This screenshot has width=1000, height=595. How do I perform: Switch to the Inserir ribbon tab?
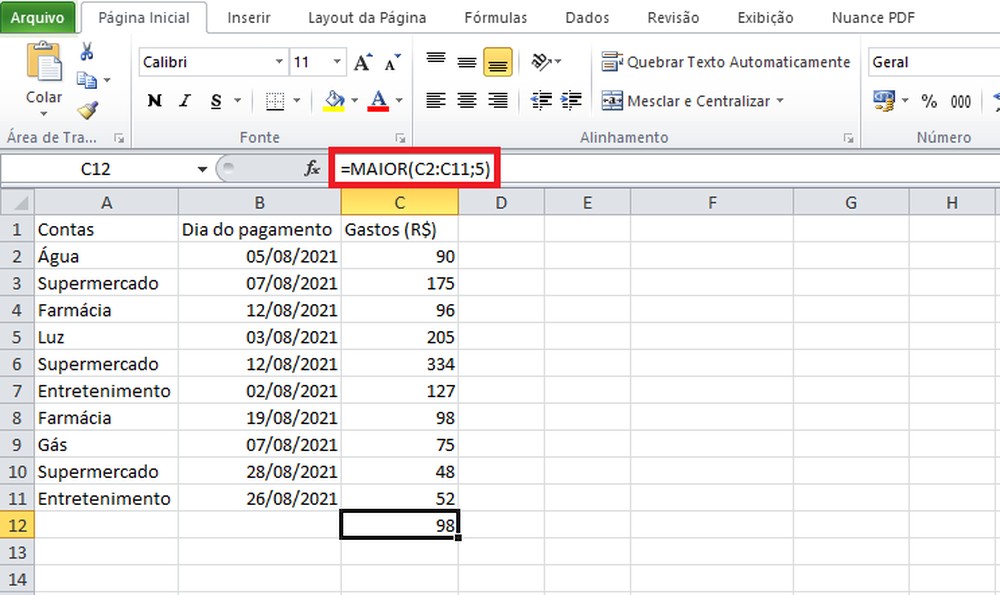pos(248,17)
